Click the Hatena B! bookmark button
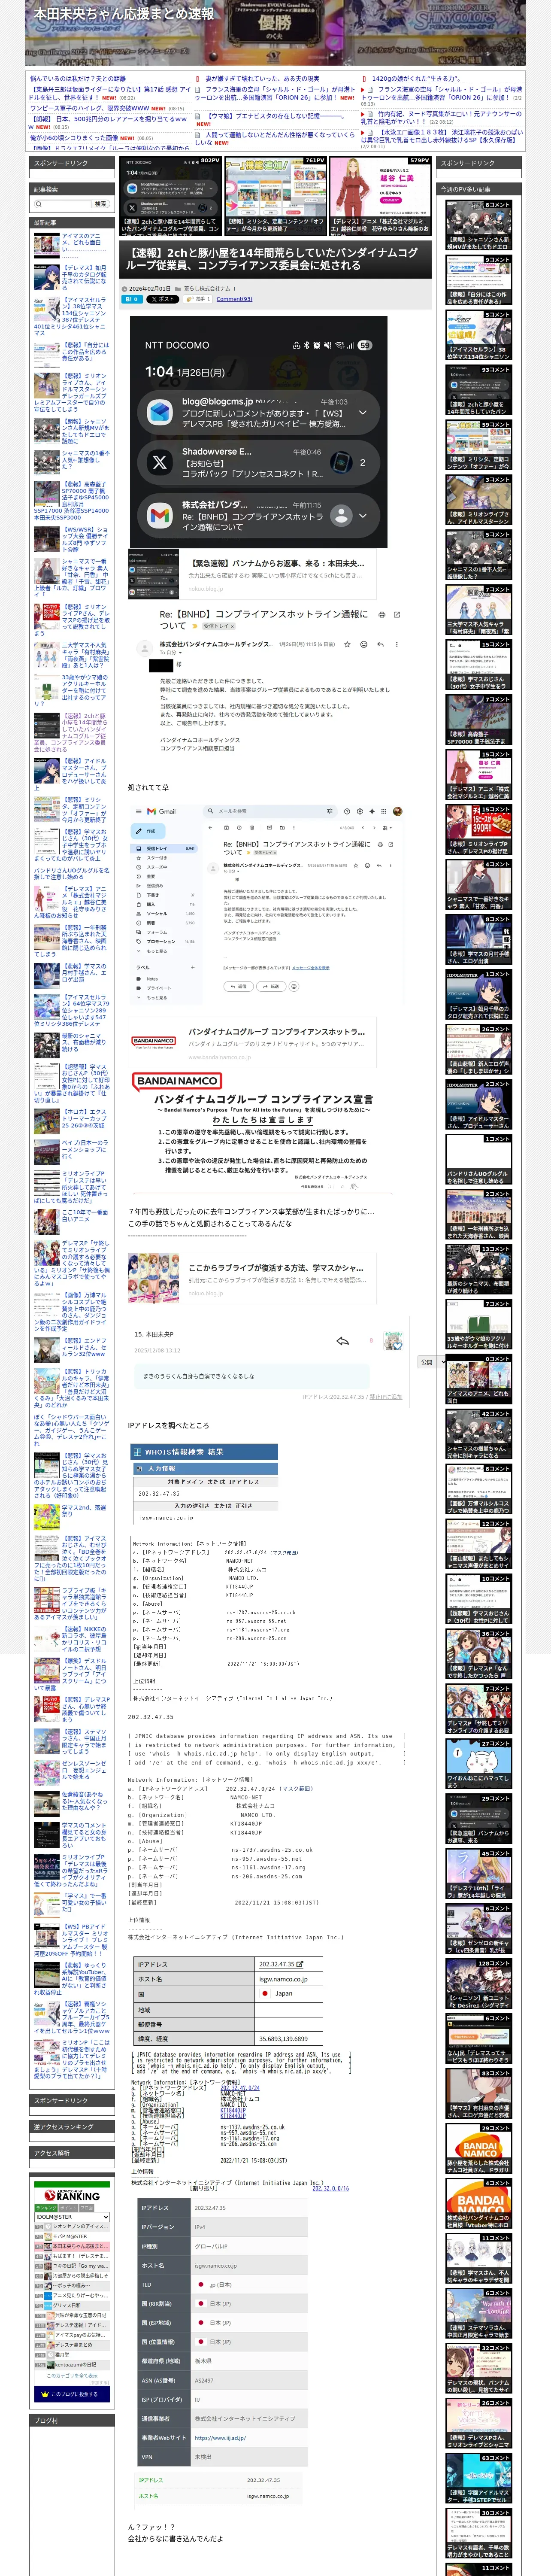551x2576 pixels. point(132,299)
